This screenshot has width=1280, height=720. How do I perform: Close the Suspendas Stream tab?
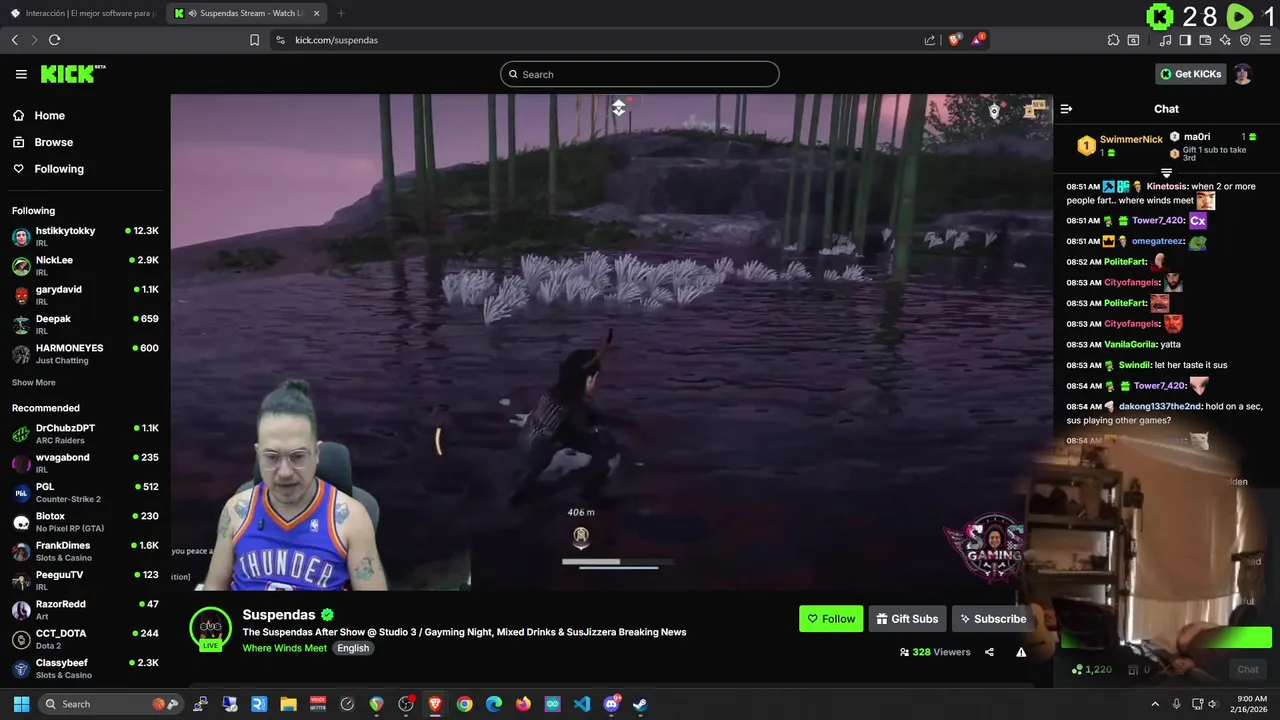pos(317,13)
